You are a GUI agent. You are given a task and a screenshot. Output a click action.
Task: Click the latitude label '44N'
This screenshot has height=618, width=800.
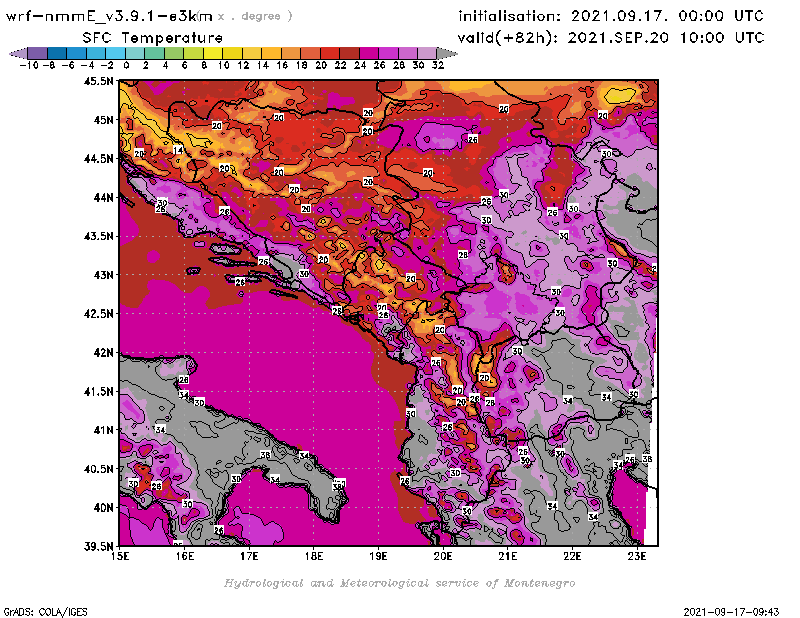(103, 197)
